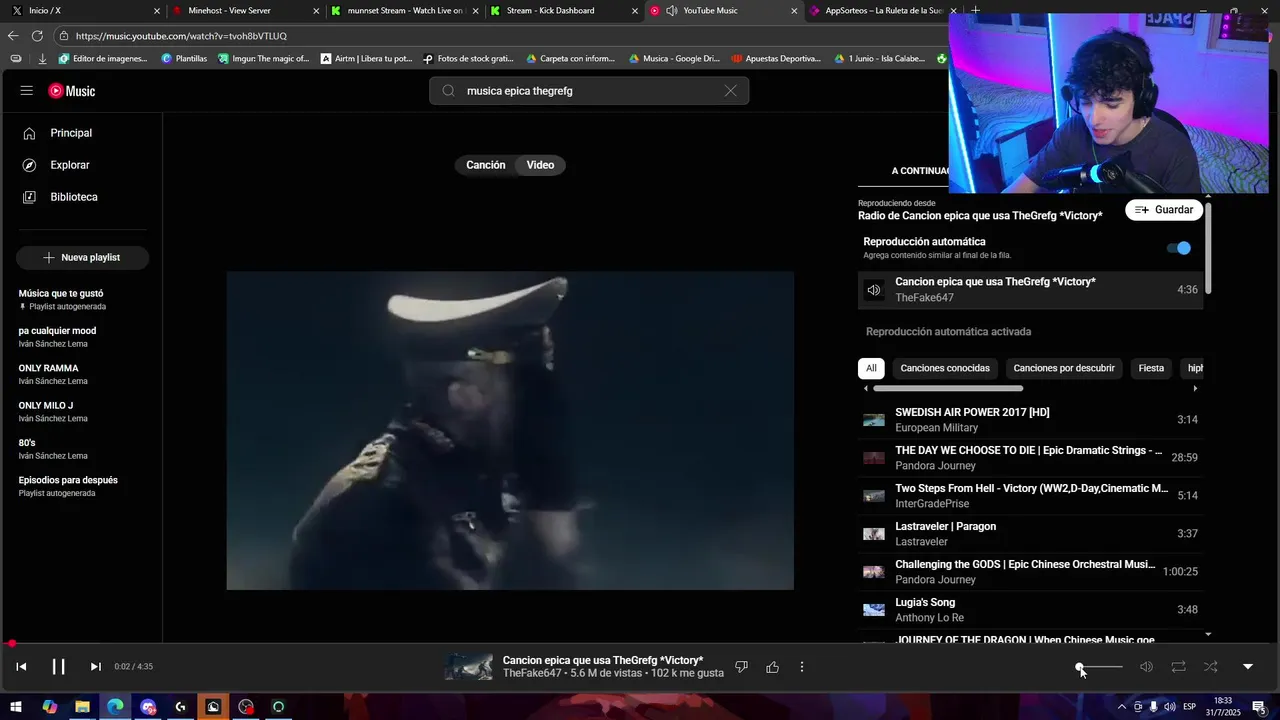Filter by Fiesta chip
Image resolution: width=1280 pixels, height=720 pixels.
(1151, 368)
